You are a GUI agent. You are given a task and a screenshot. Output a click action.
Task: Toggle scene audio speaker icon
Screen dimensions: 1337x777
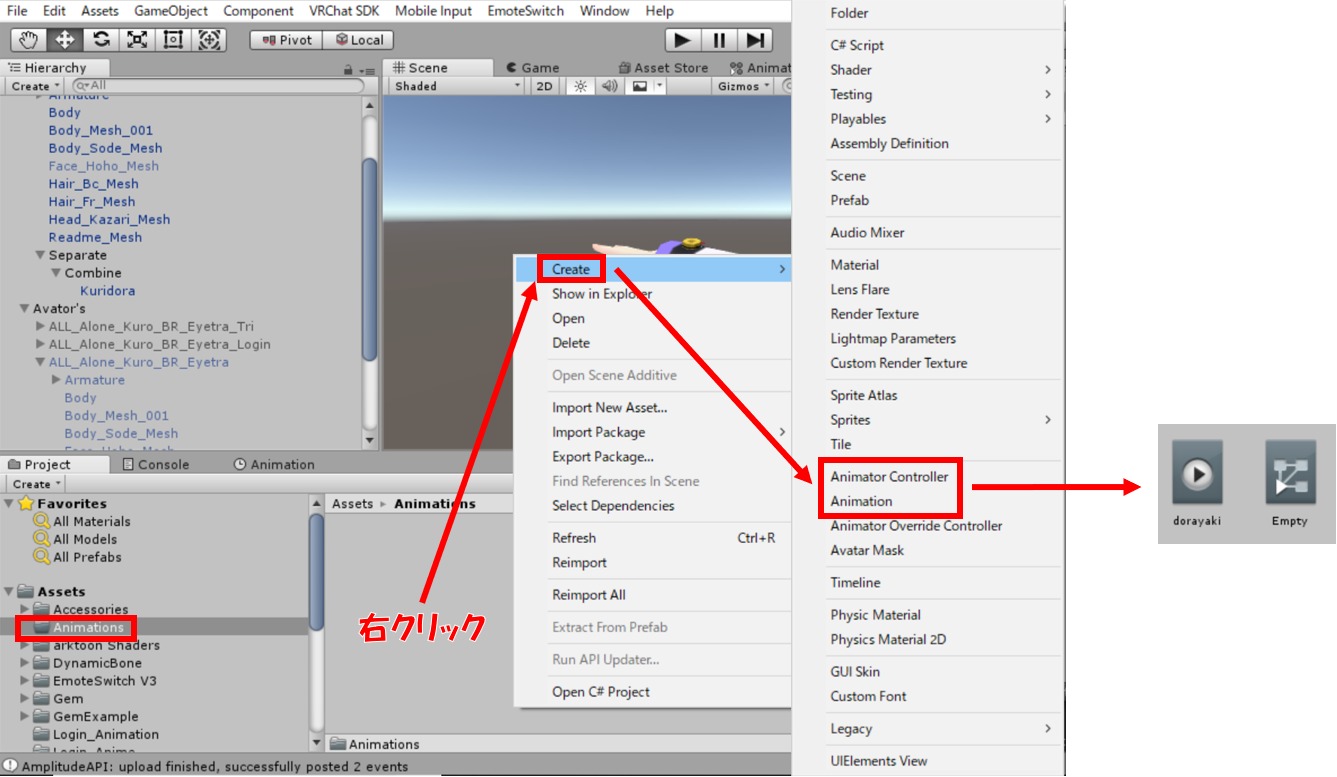coord(609,86)
